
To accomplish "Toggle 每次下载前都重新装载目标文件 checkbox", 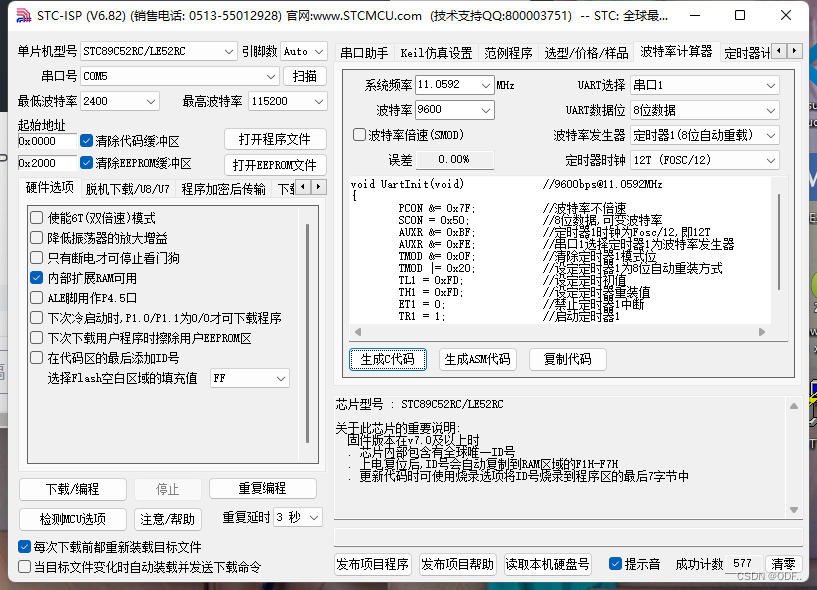I will click(x=24, y=546).
